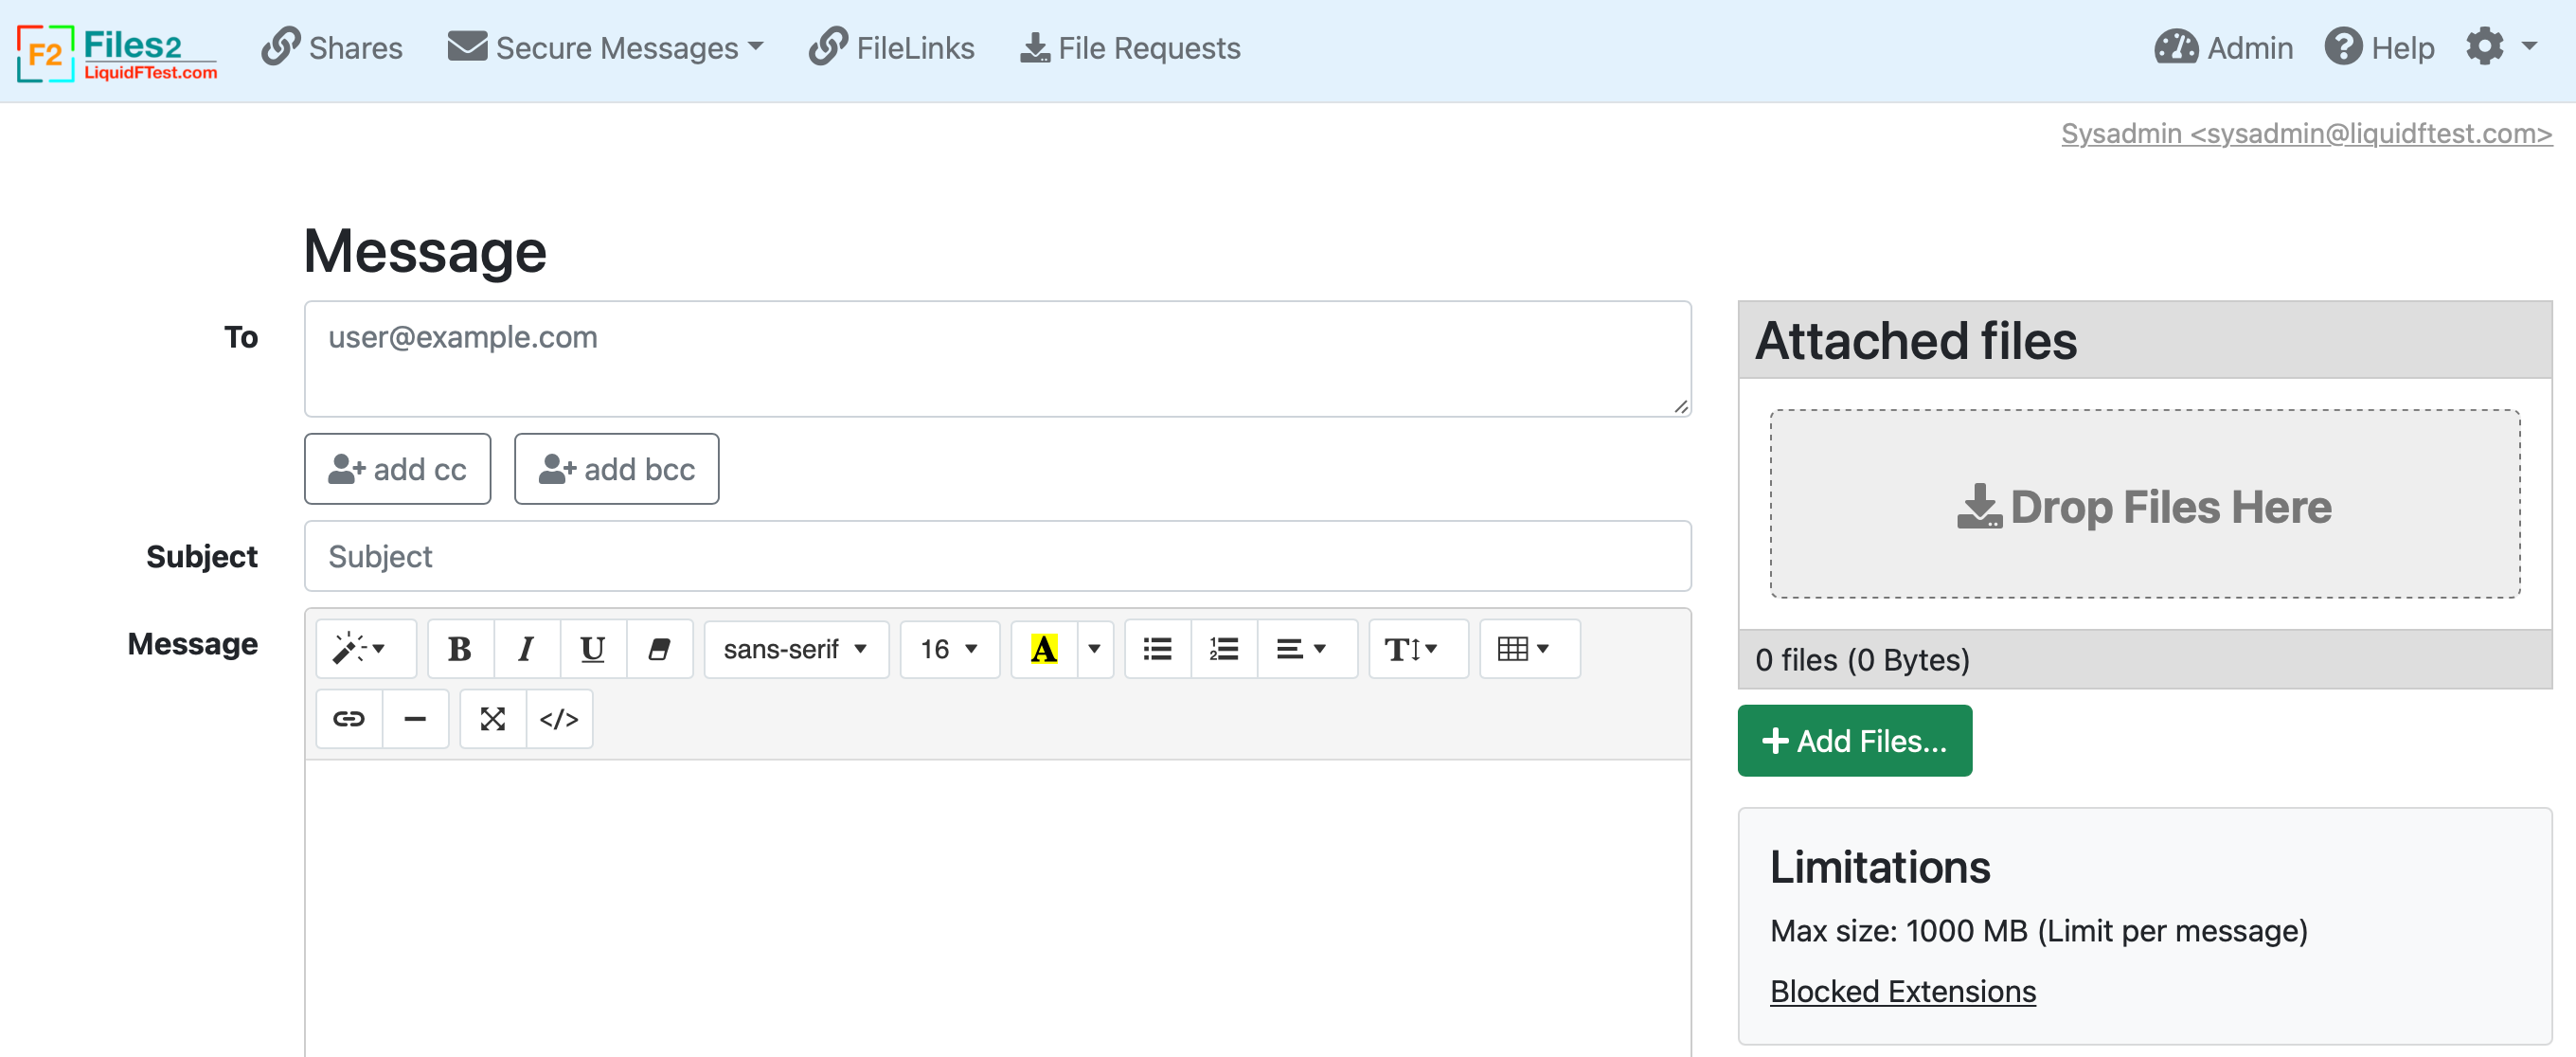This screenshot has height=1057, width=2576.
Task: Toggle HTML code view
Action: coord(559,719)
